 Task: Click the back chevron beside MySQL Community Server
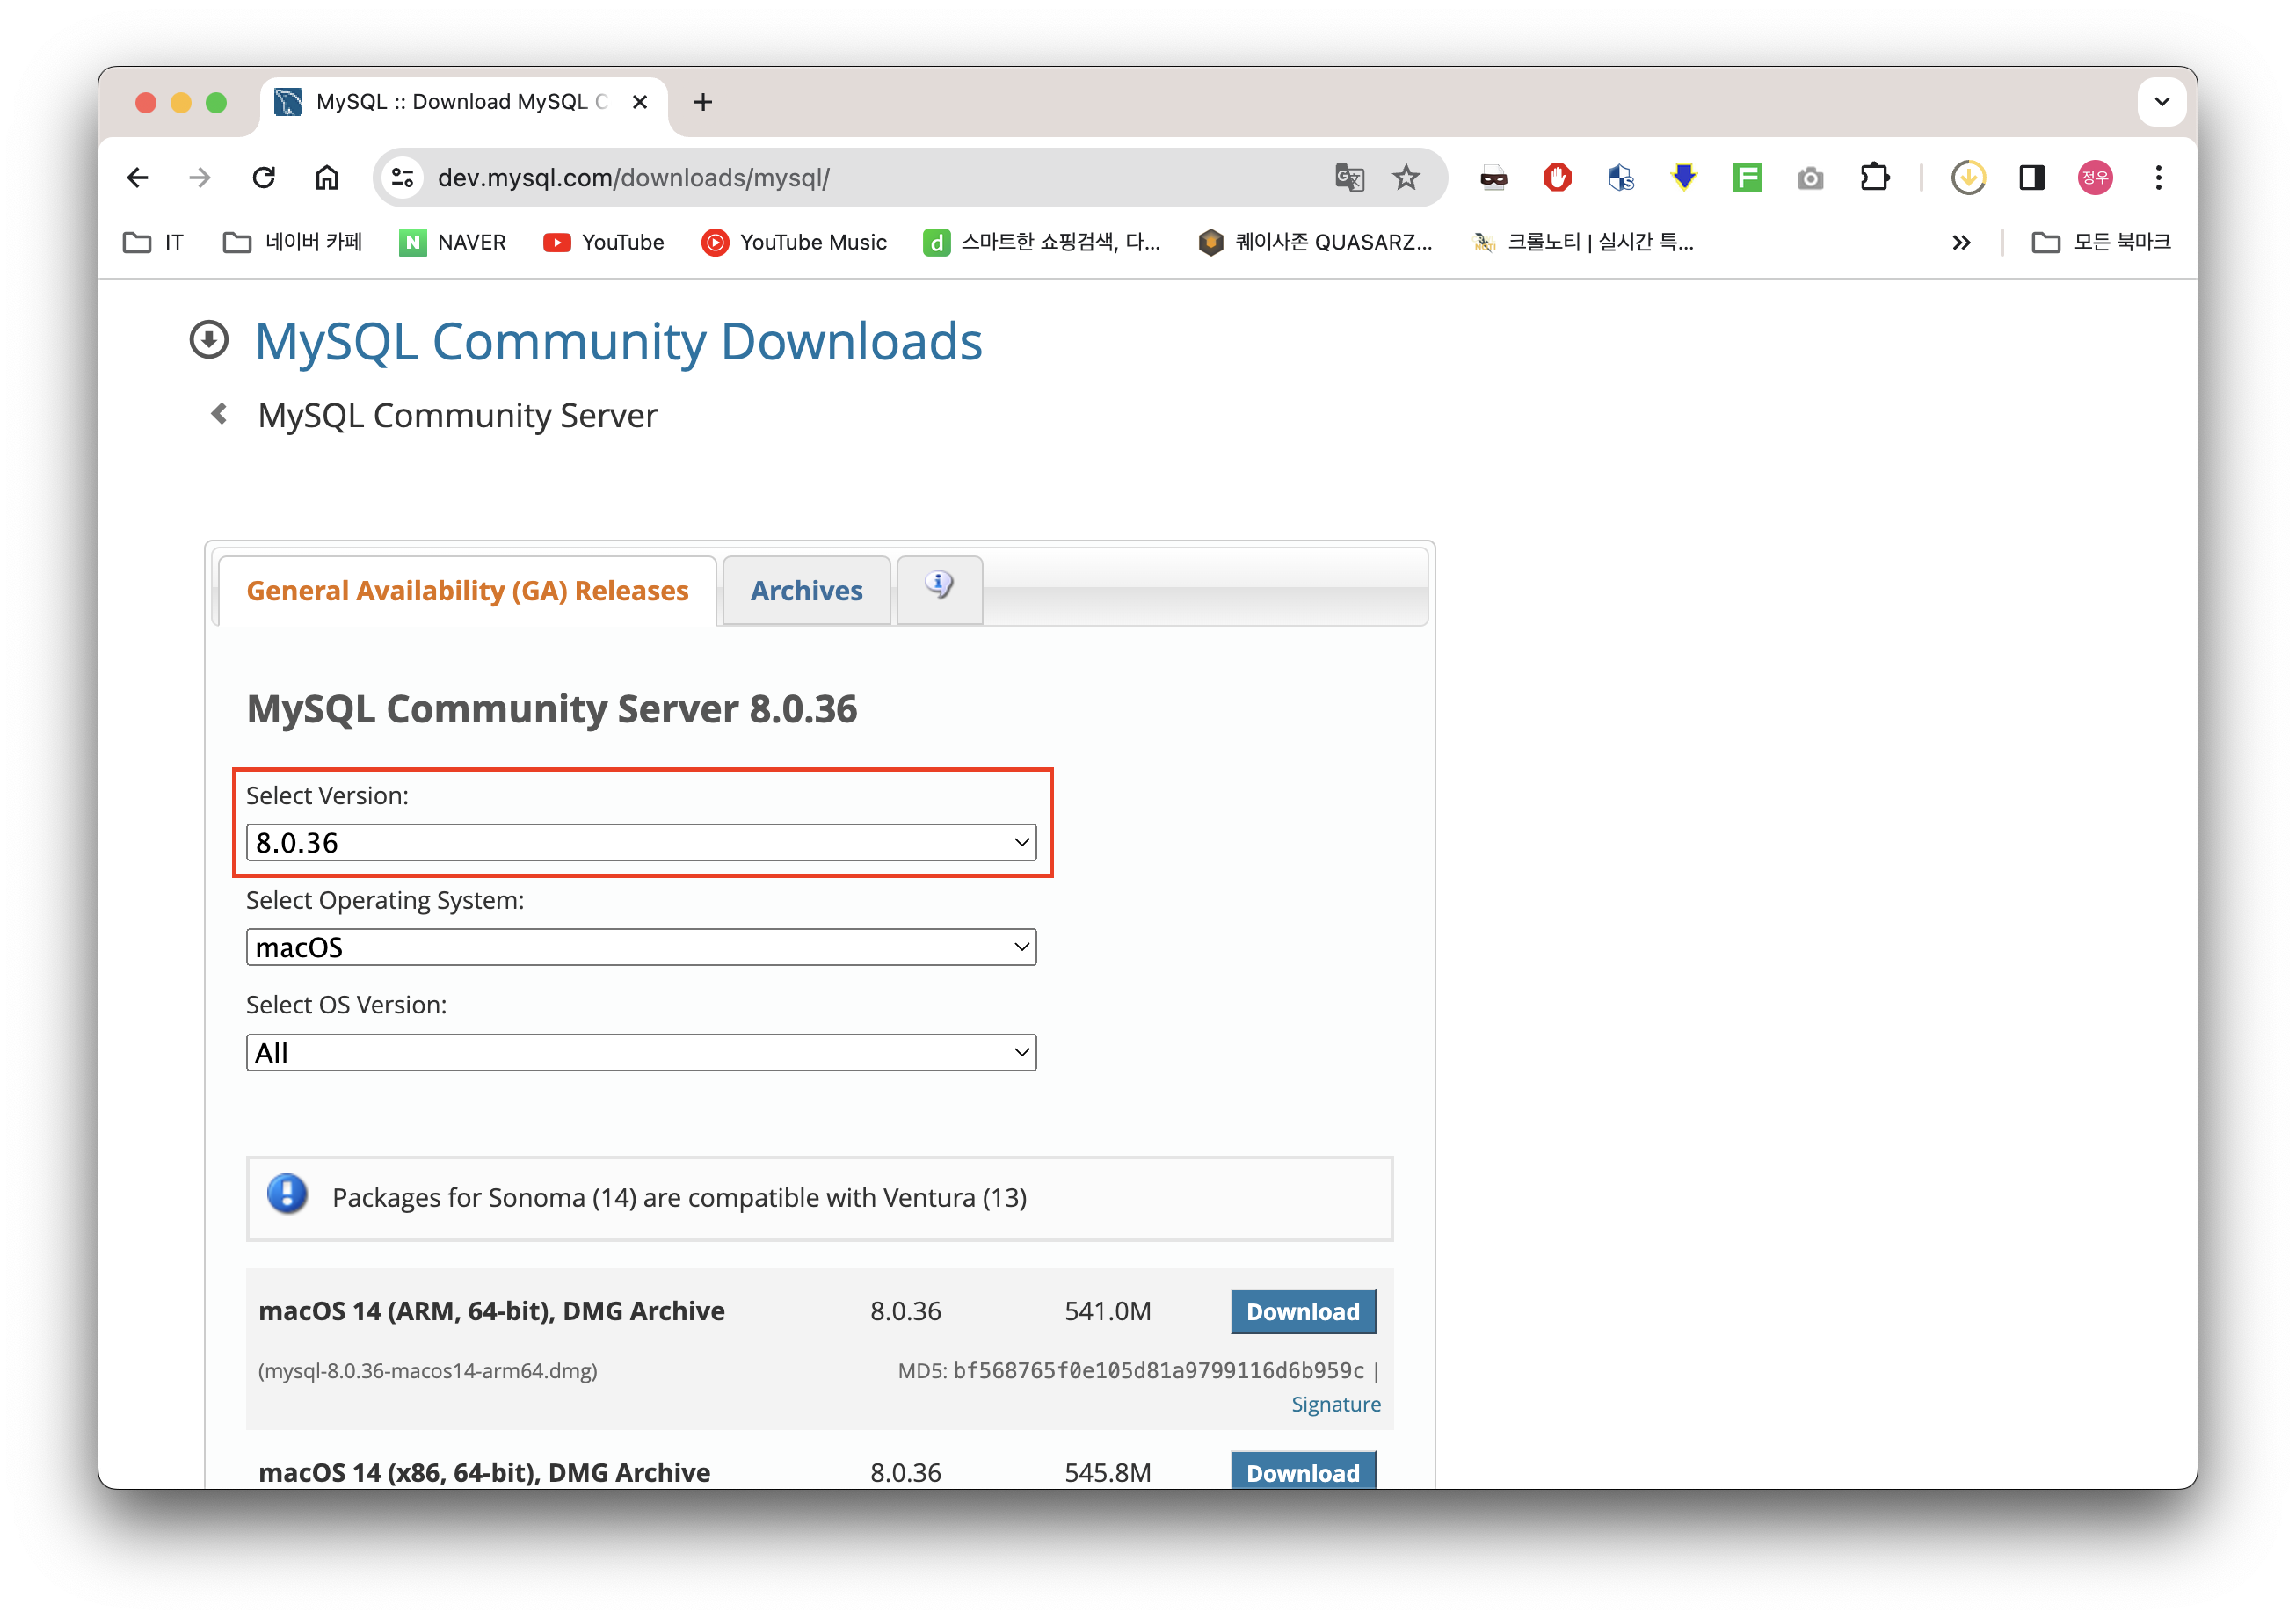point(219,414)
